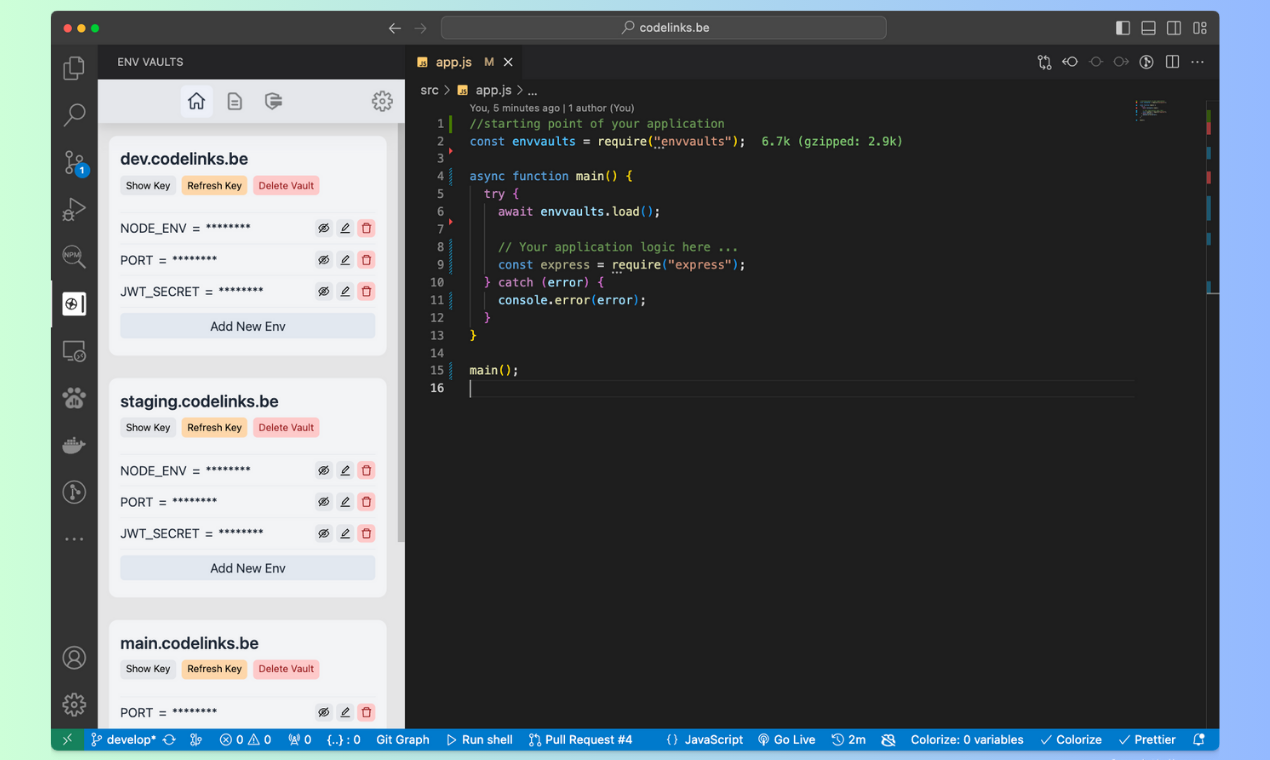Reveal NODE_ENV value in staging.codelinks.be
This screenshot has height=760, width=1270.
pyautogui.click(x=323, y=470)
